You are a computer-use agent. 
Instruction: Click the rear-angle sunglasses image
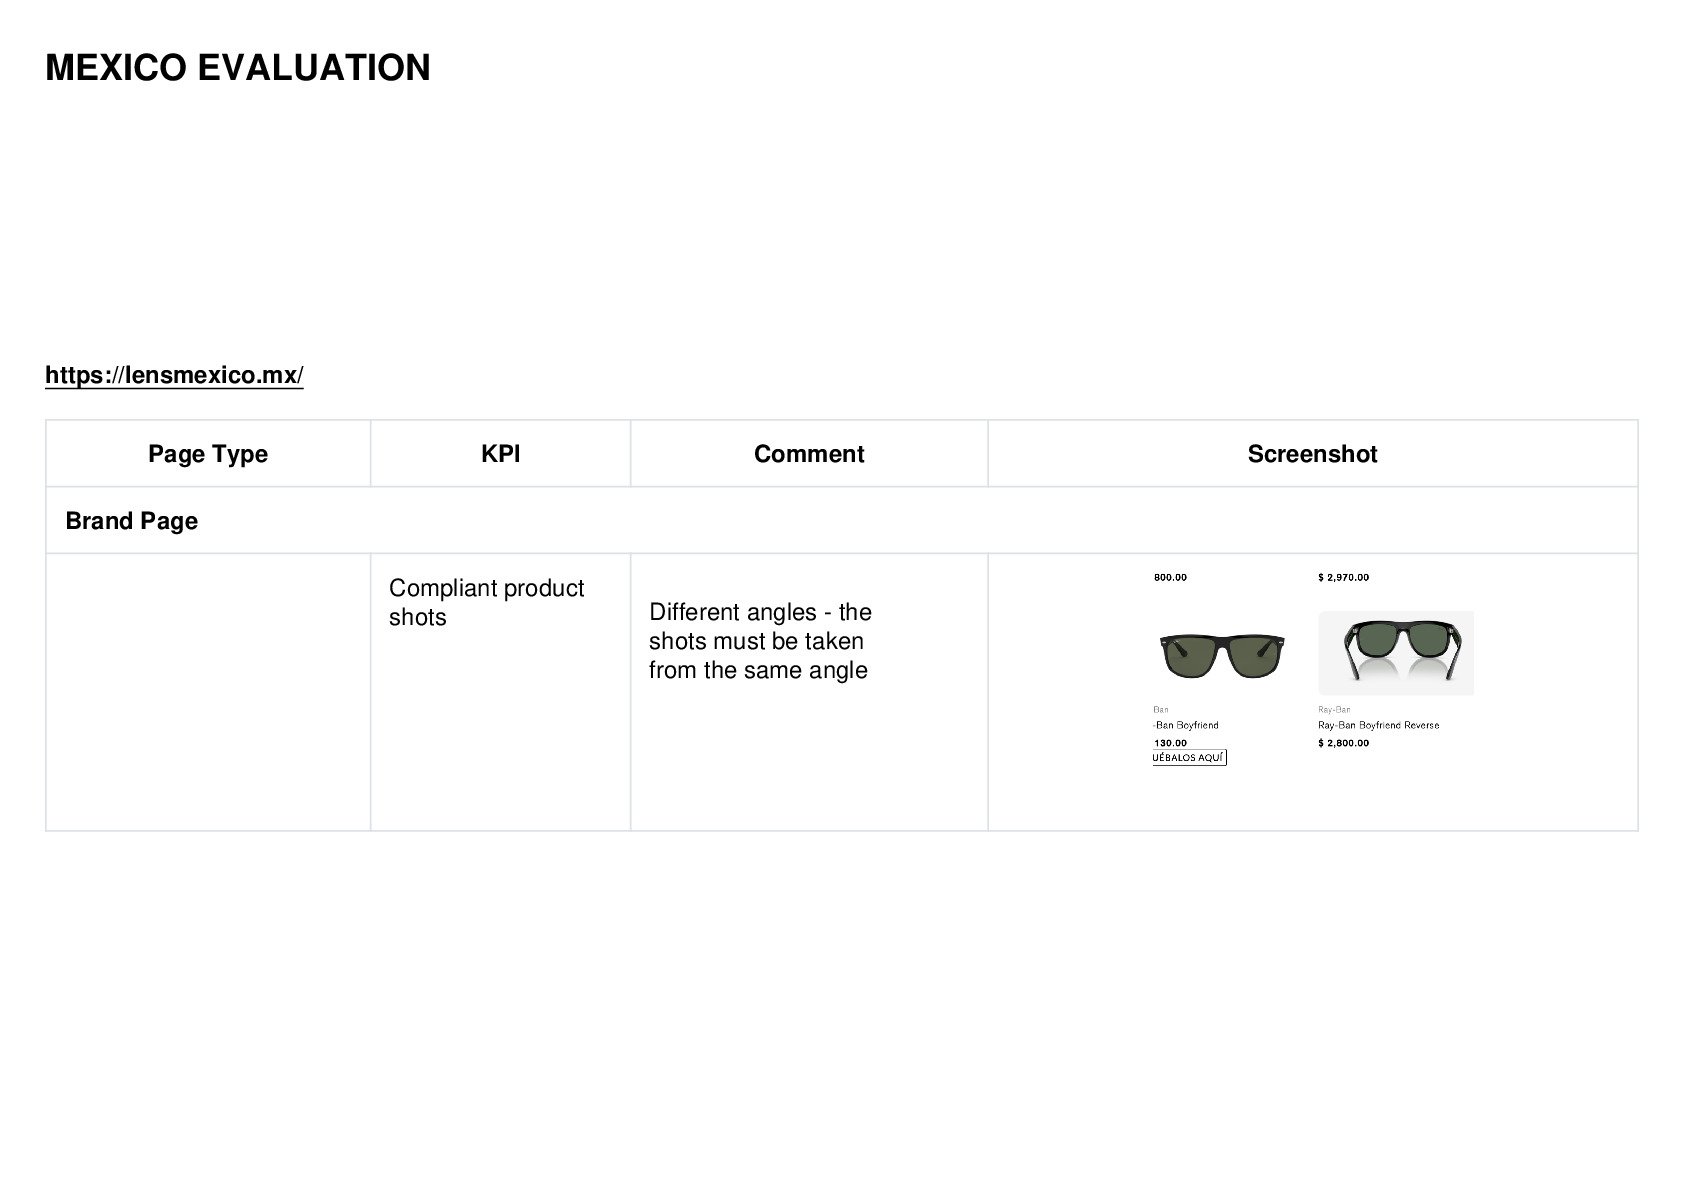pos(1396,652)
